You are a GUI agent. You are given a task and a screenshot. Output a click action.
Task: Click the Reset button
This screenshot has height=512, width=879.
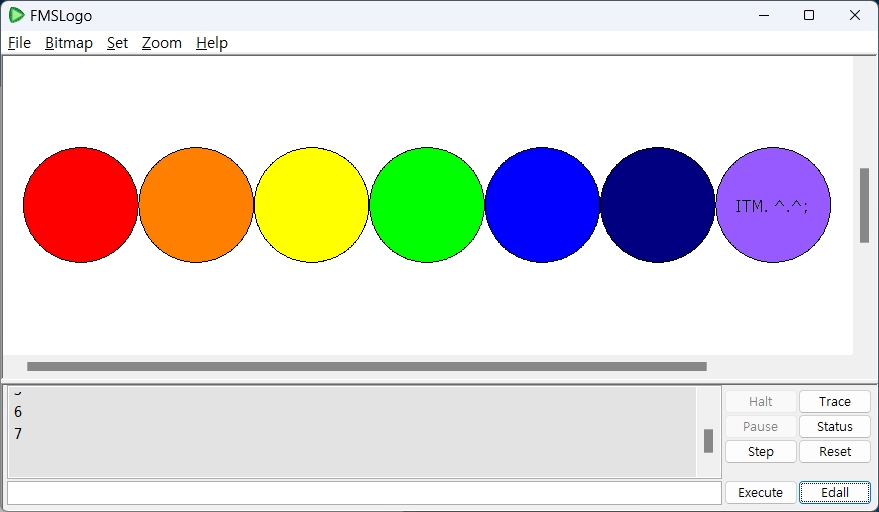coord(835,451)
